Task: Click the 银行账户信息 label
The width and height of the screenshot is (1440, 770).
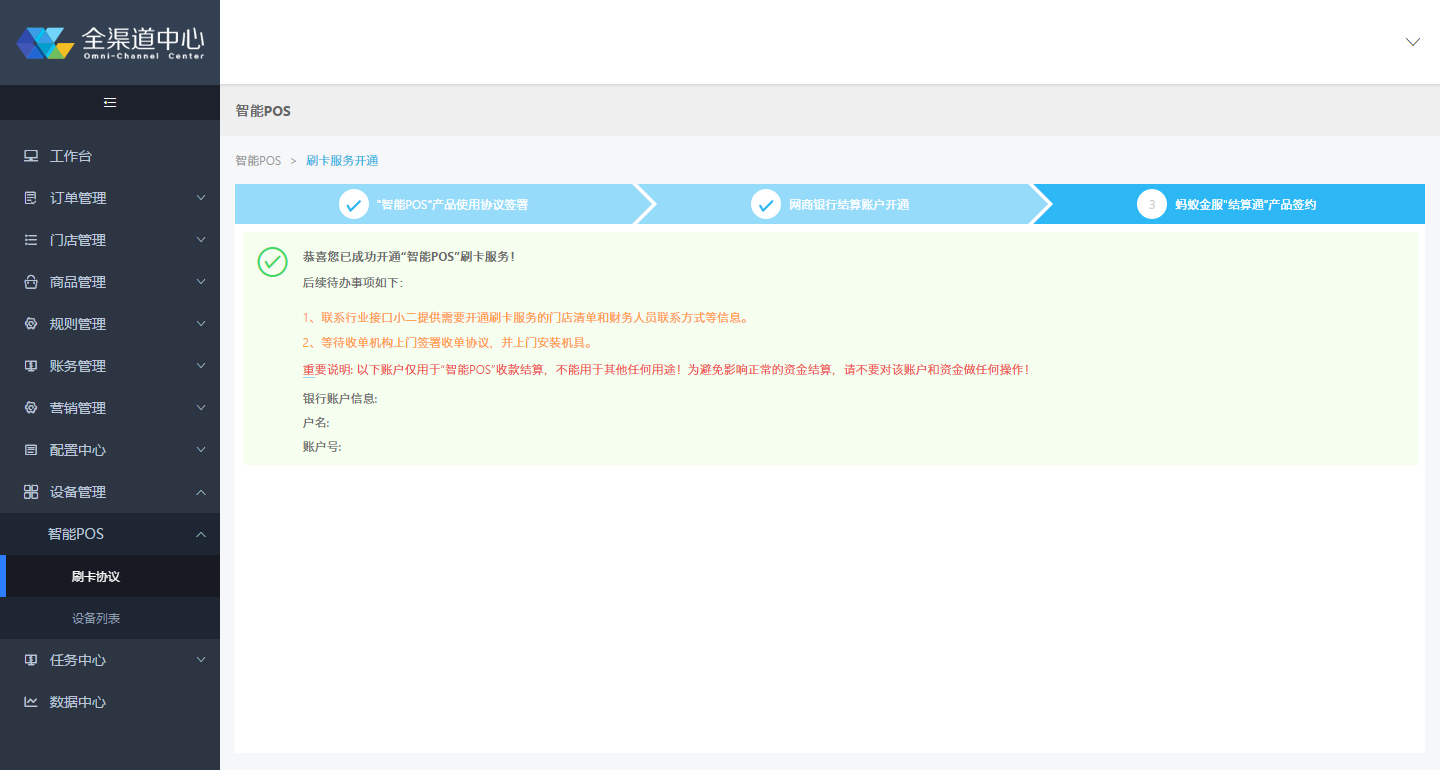Action: pyautogui.click(x=340, y=398)
